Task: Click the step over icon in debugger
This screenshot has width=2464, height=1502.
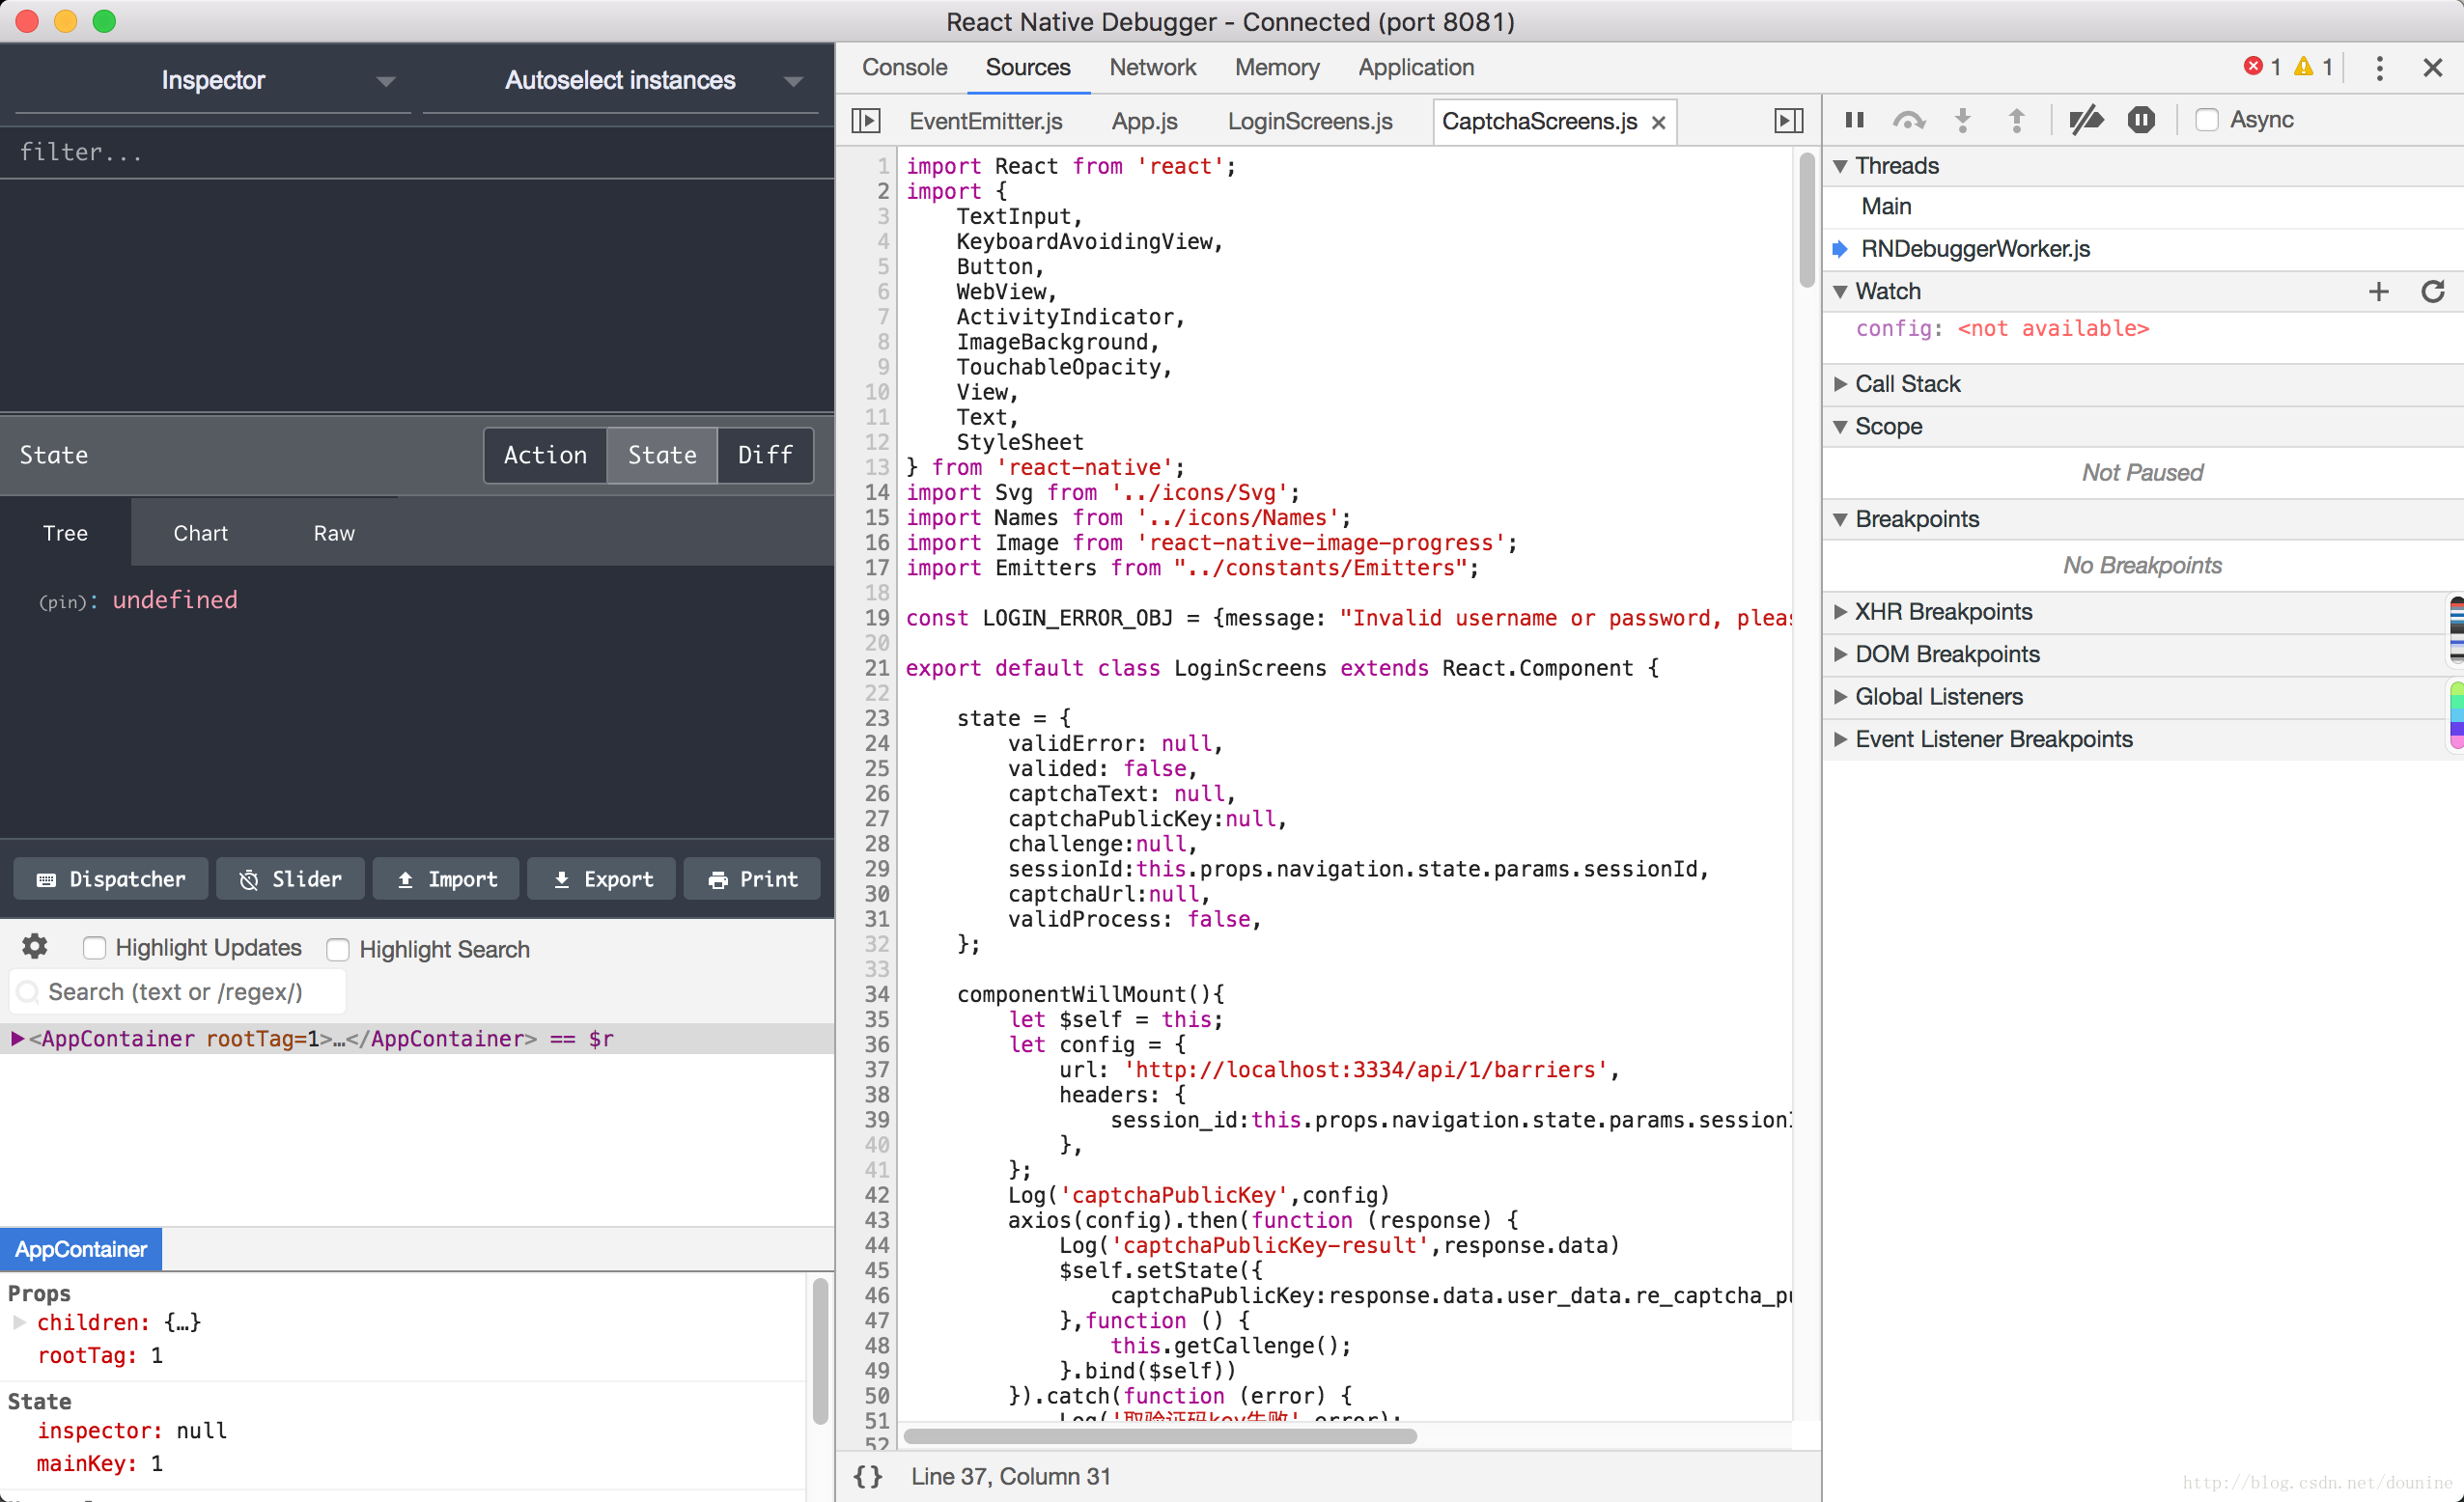Action: point(1910,120)
